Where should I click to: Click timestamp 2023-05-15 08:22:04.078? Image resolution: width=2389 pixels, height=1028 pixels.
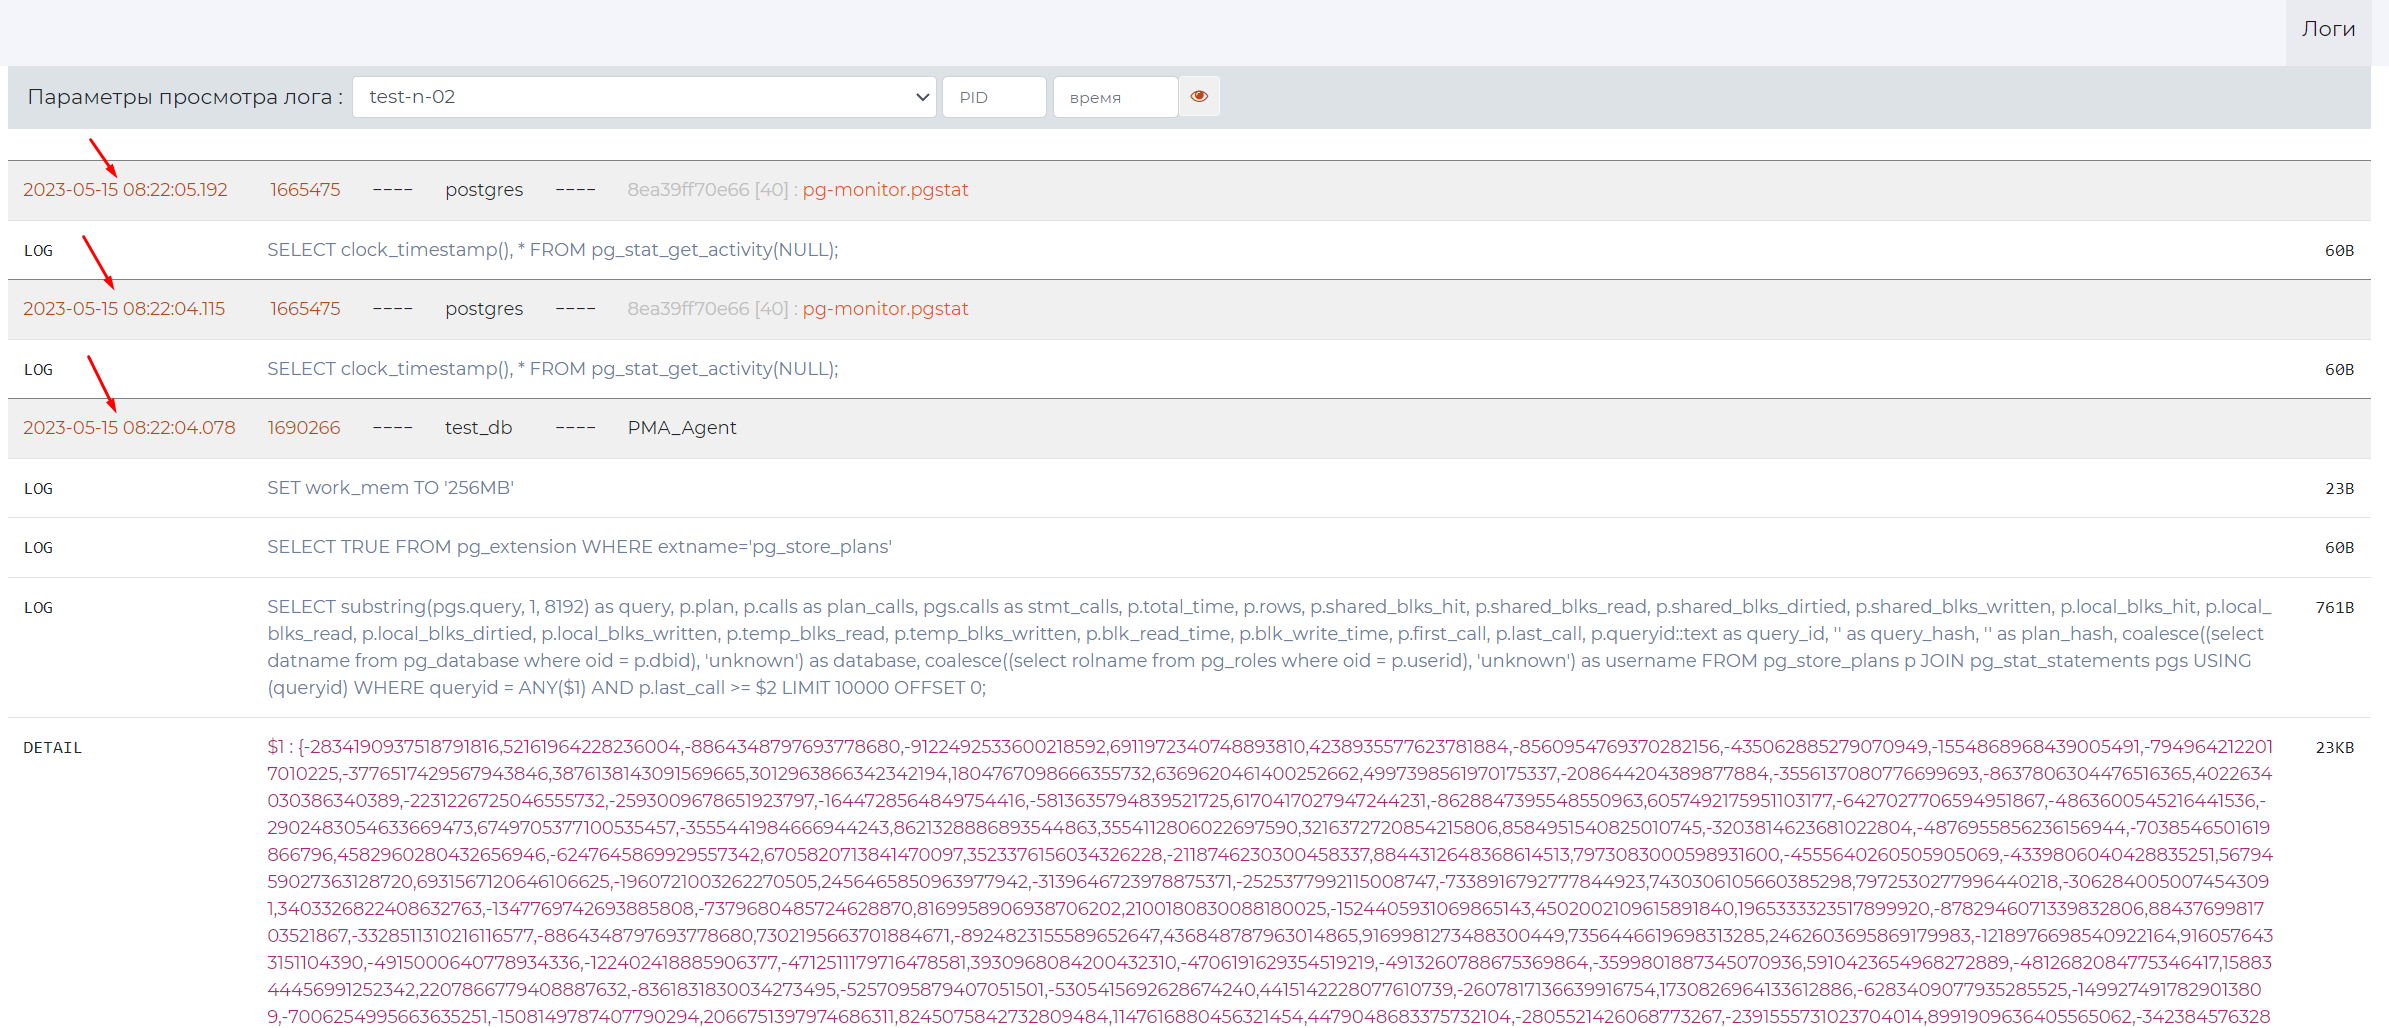click(129, 428)
